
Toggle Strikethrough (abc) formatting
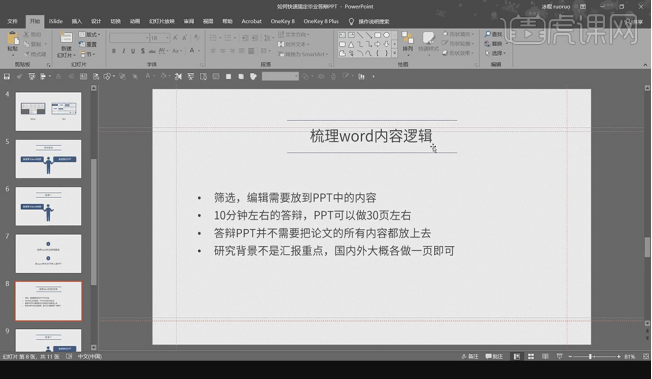click(x=152, y=51)
